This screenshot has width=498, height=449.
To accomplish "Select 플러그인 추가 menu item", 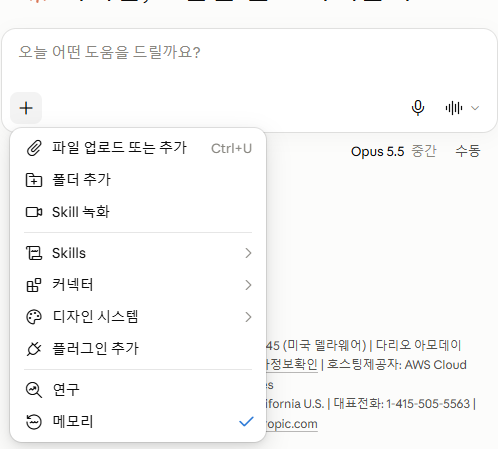I will point(138,349).
